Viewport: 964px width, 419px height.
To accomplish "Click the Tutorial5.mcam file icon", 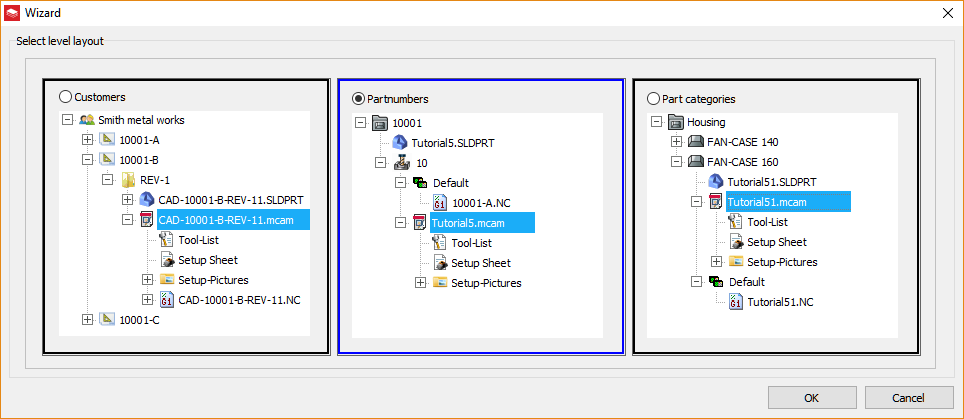I will tap(419, 222).
